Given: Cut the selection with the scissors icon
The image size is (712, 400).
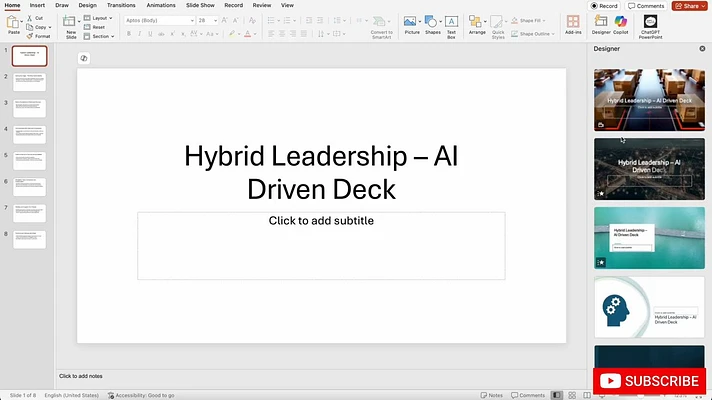Looking at the screenshot, I should 30,18.
